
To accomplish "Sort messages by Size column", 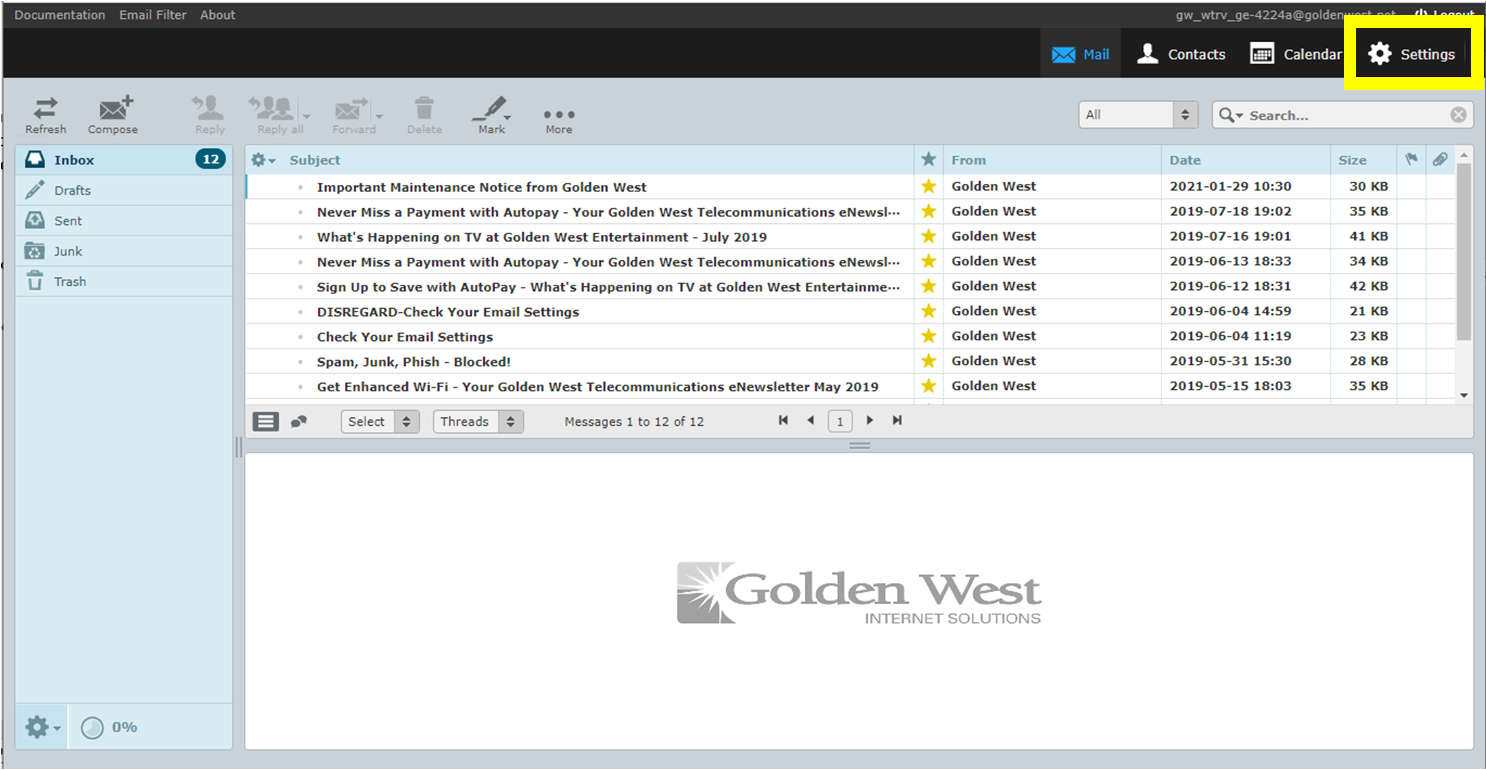I will tap(1353, 160).
